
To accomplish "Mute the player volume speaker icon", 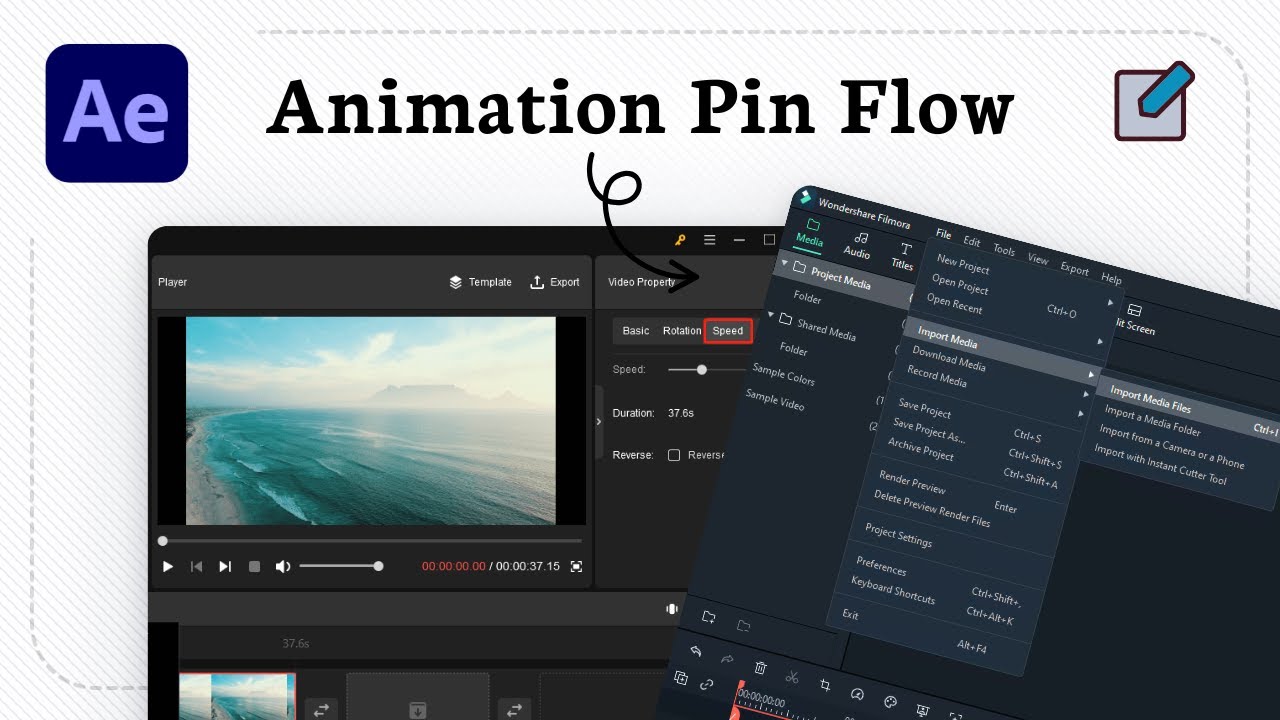I will 283,566.
